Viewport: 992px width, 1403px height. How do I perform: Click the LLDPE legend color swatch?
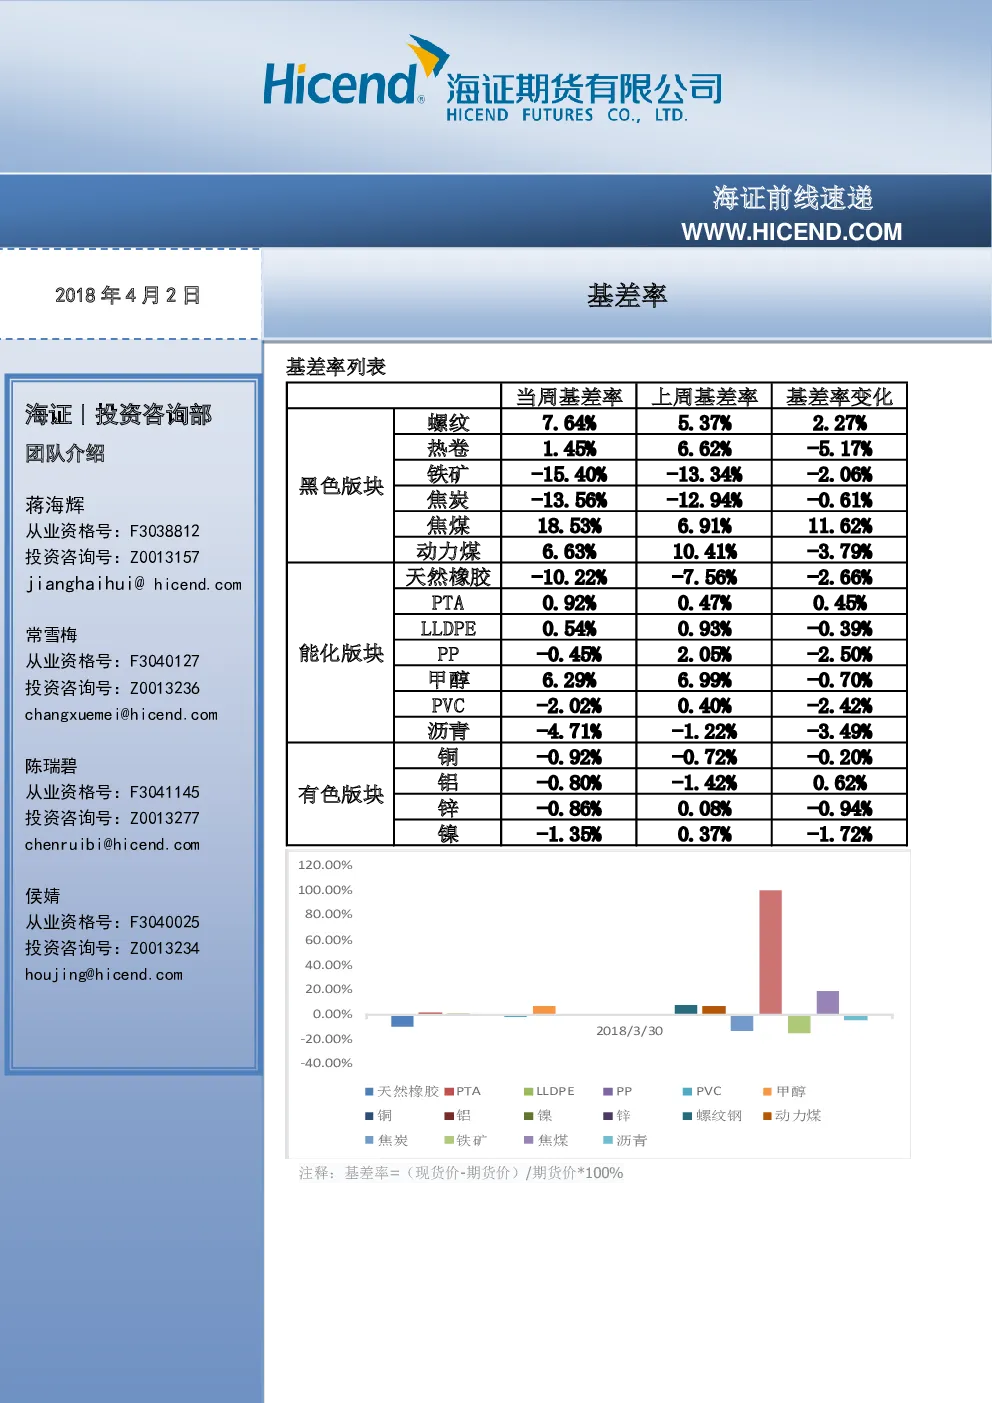[x=528, y=1091]
